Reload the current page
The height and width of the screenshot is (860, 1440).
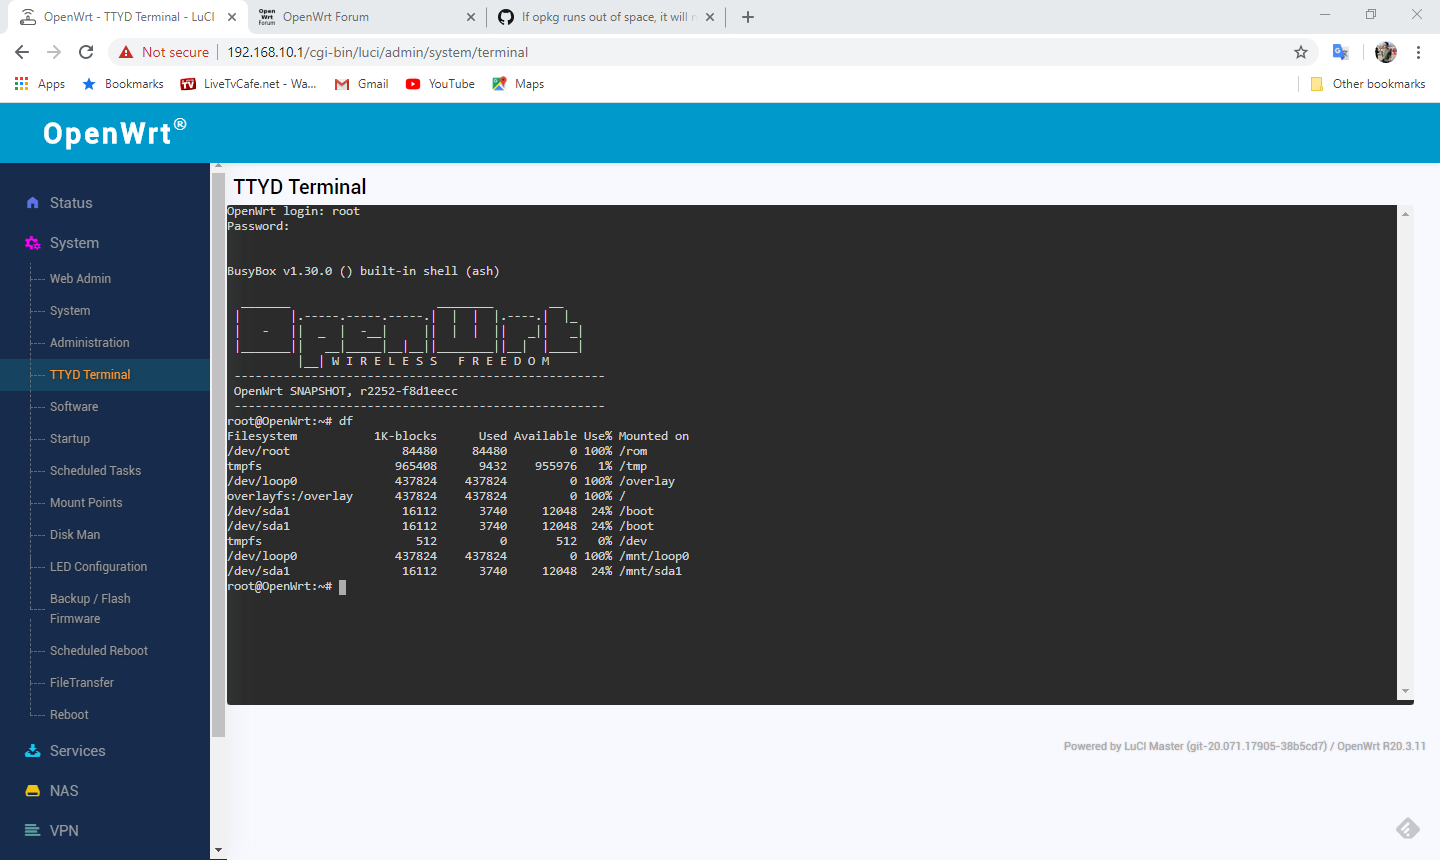tap(86, 52)
